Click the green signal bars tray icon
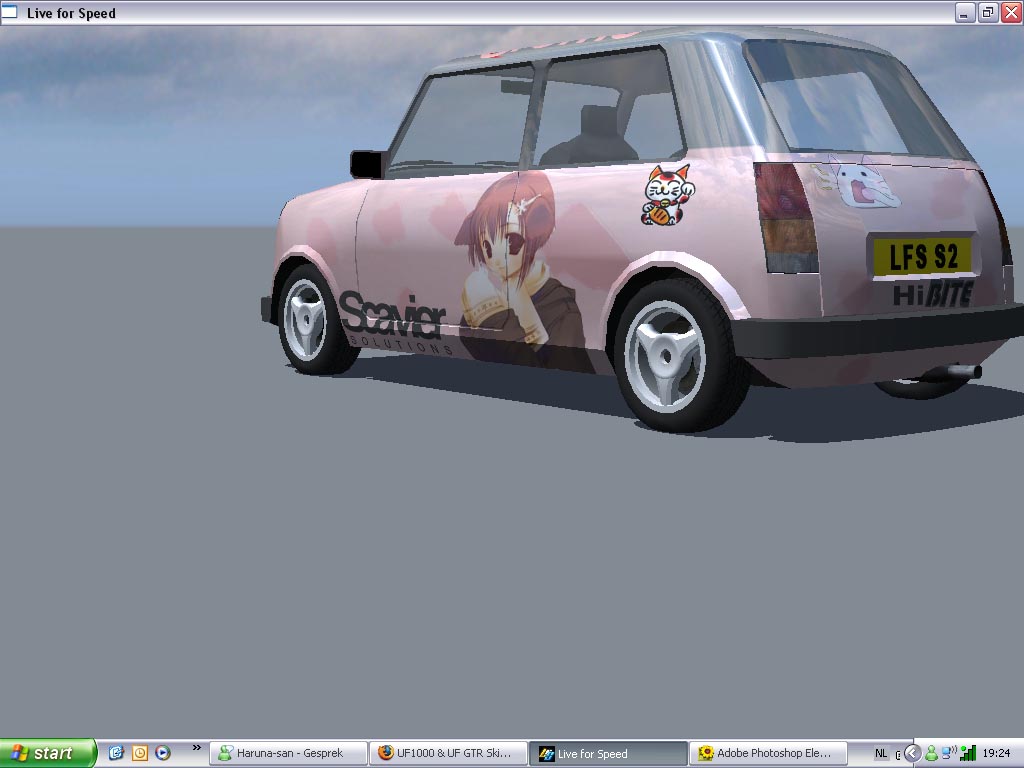Screen dimensions: 1024x768 click(x=968, y=754)
